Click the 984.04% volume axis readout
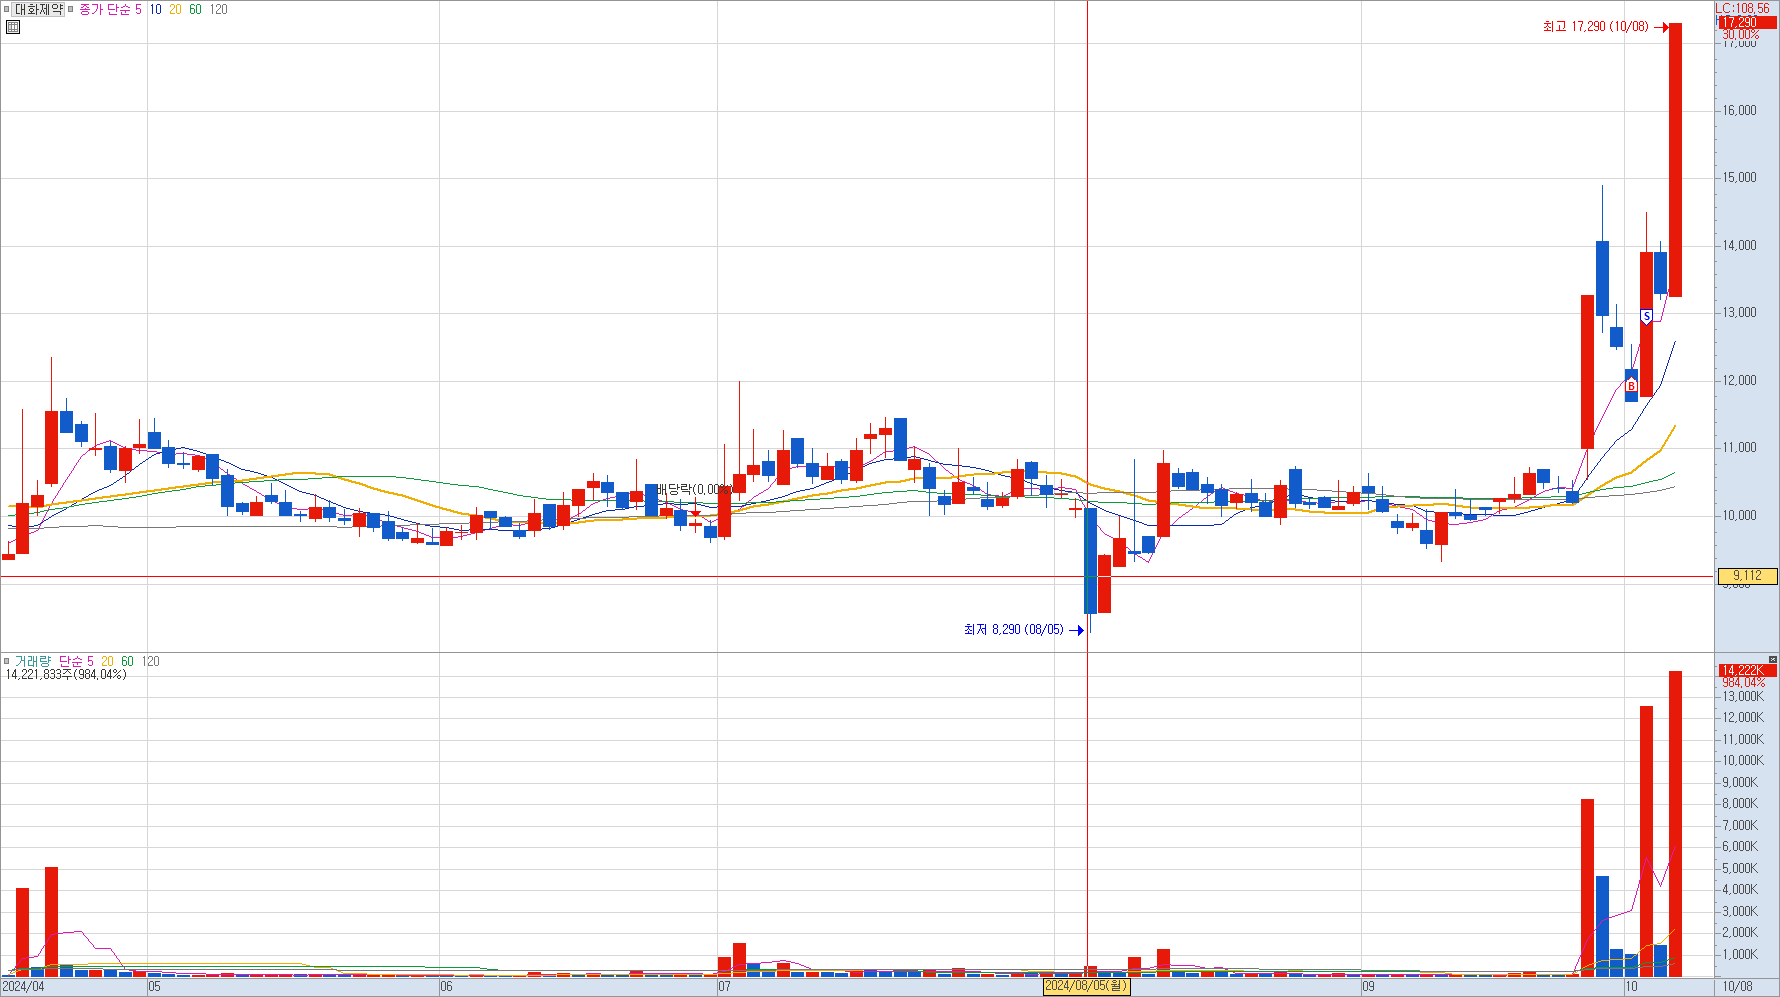 (1743, 683)
